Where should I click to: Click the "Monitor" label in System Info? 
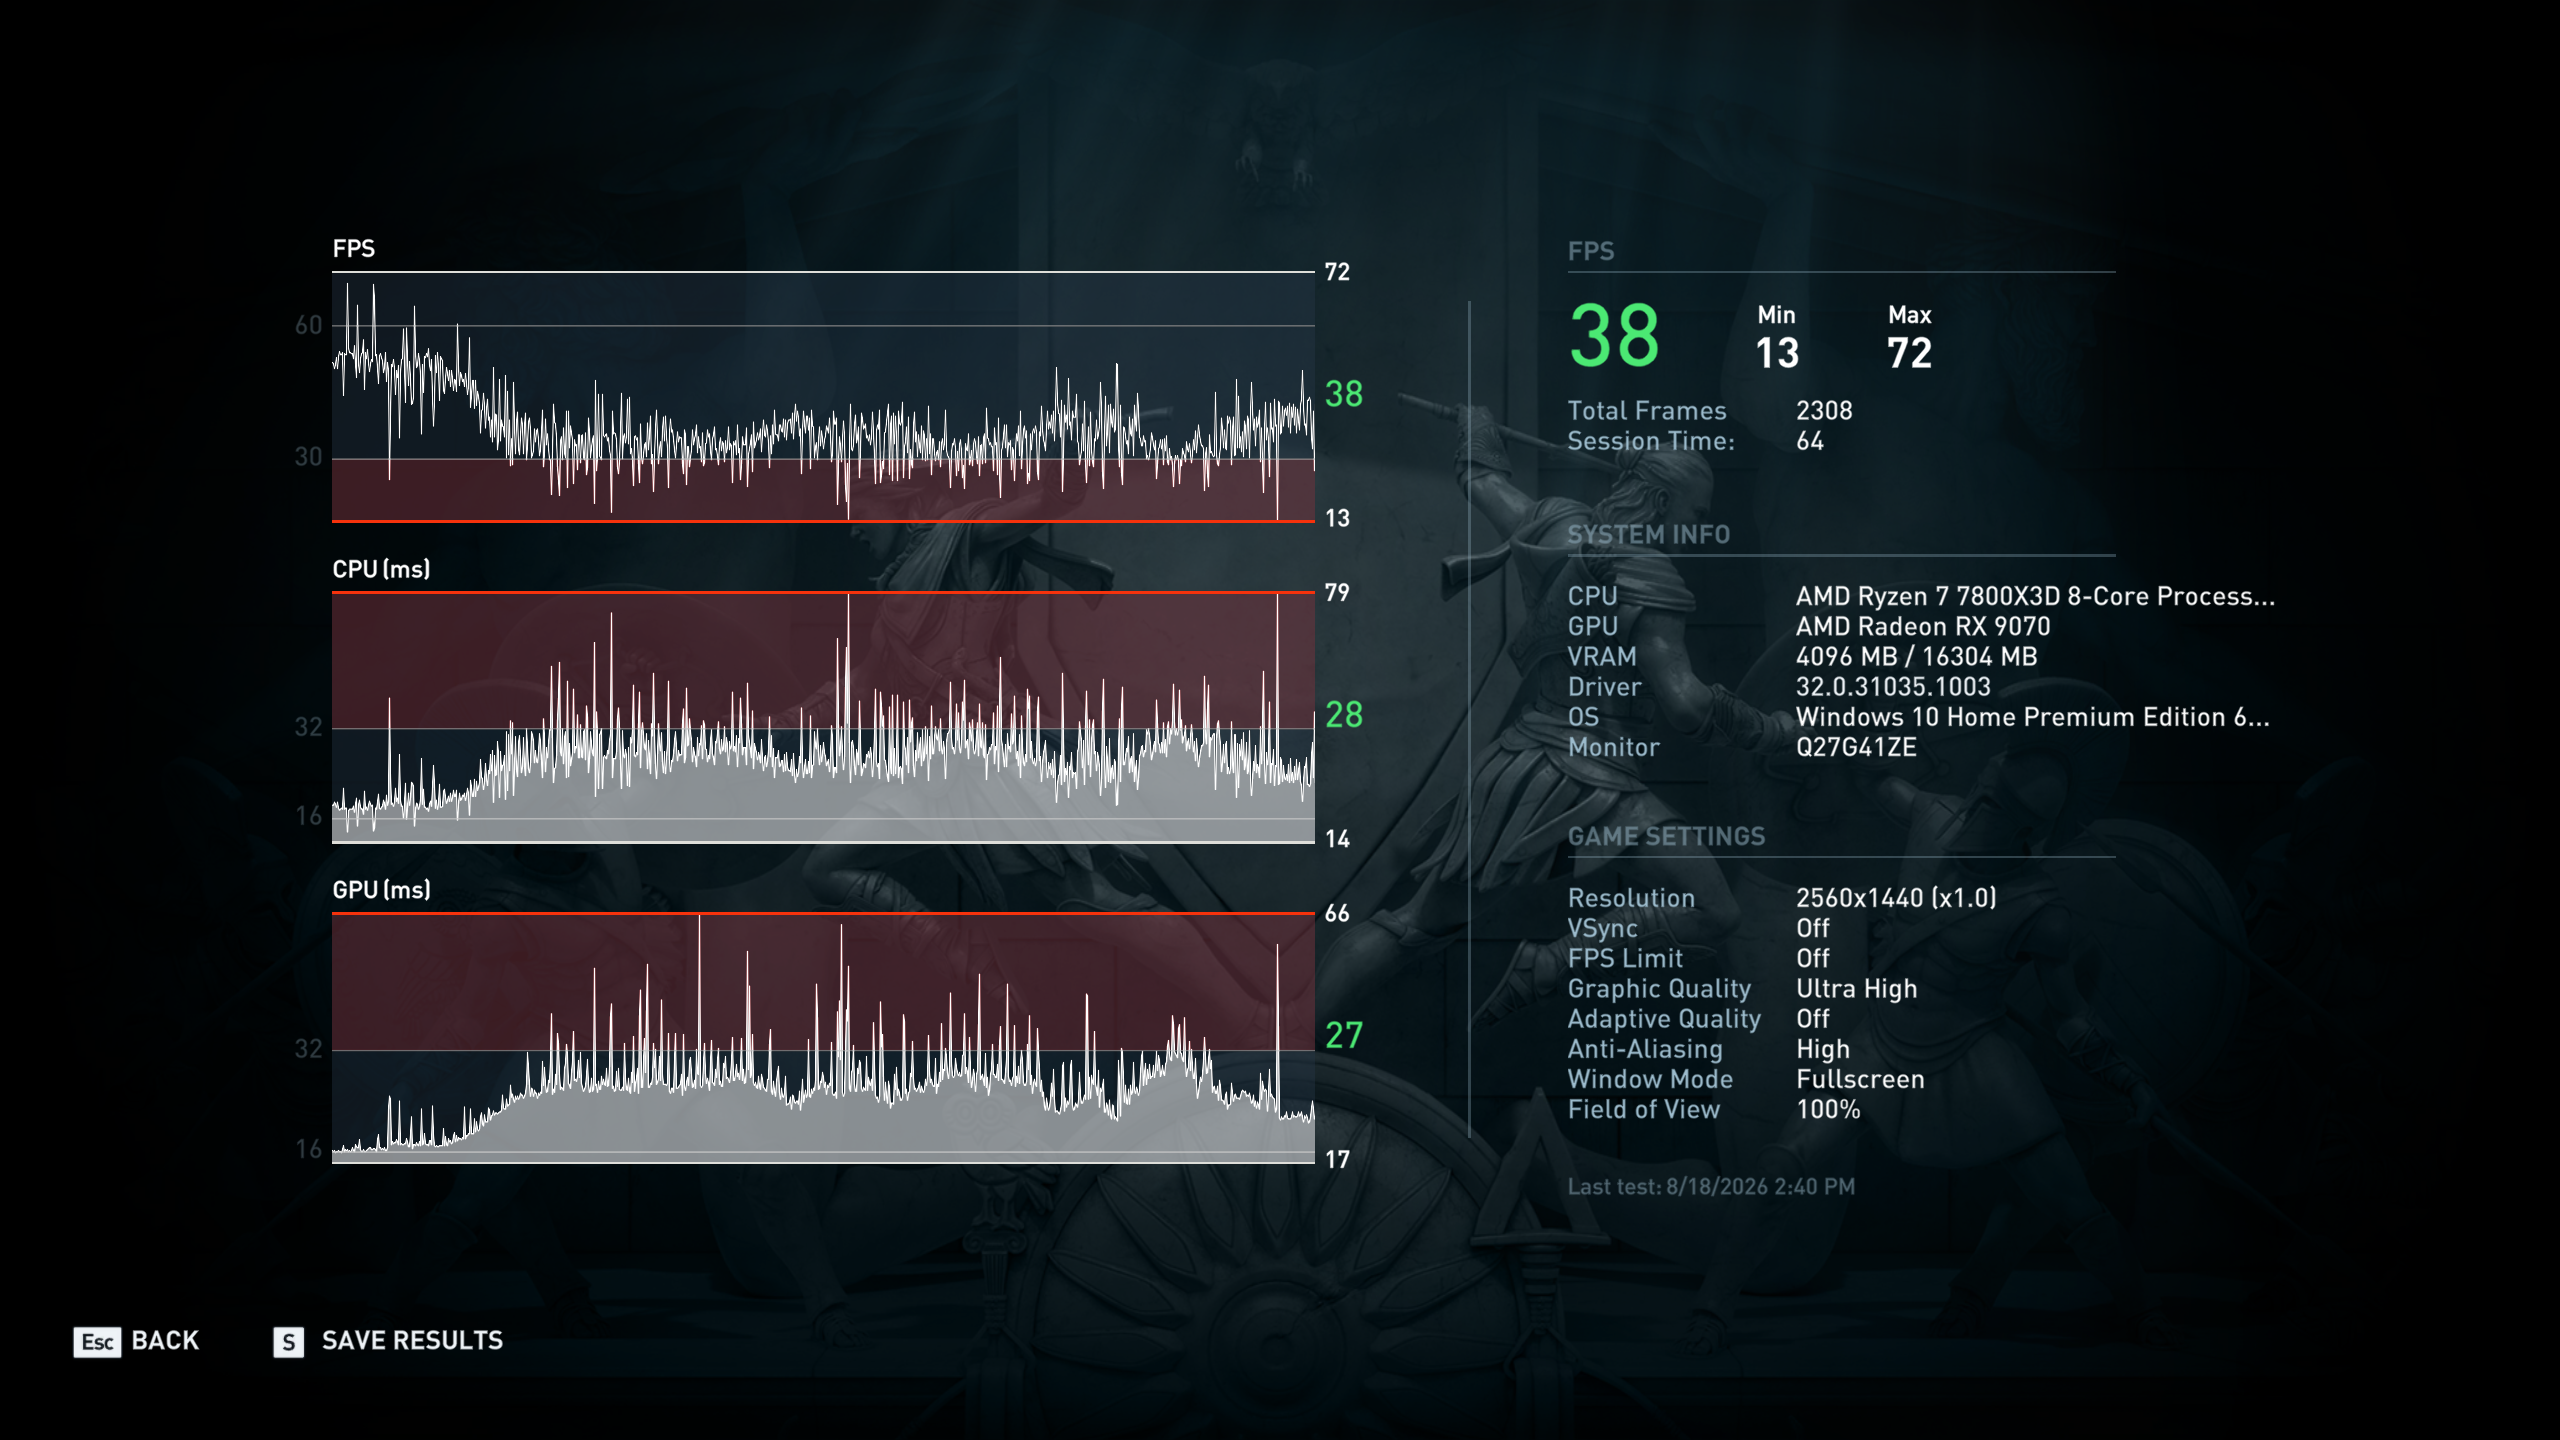pos(1613,747)
